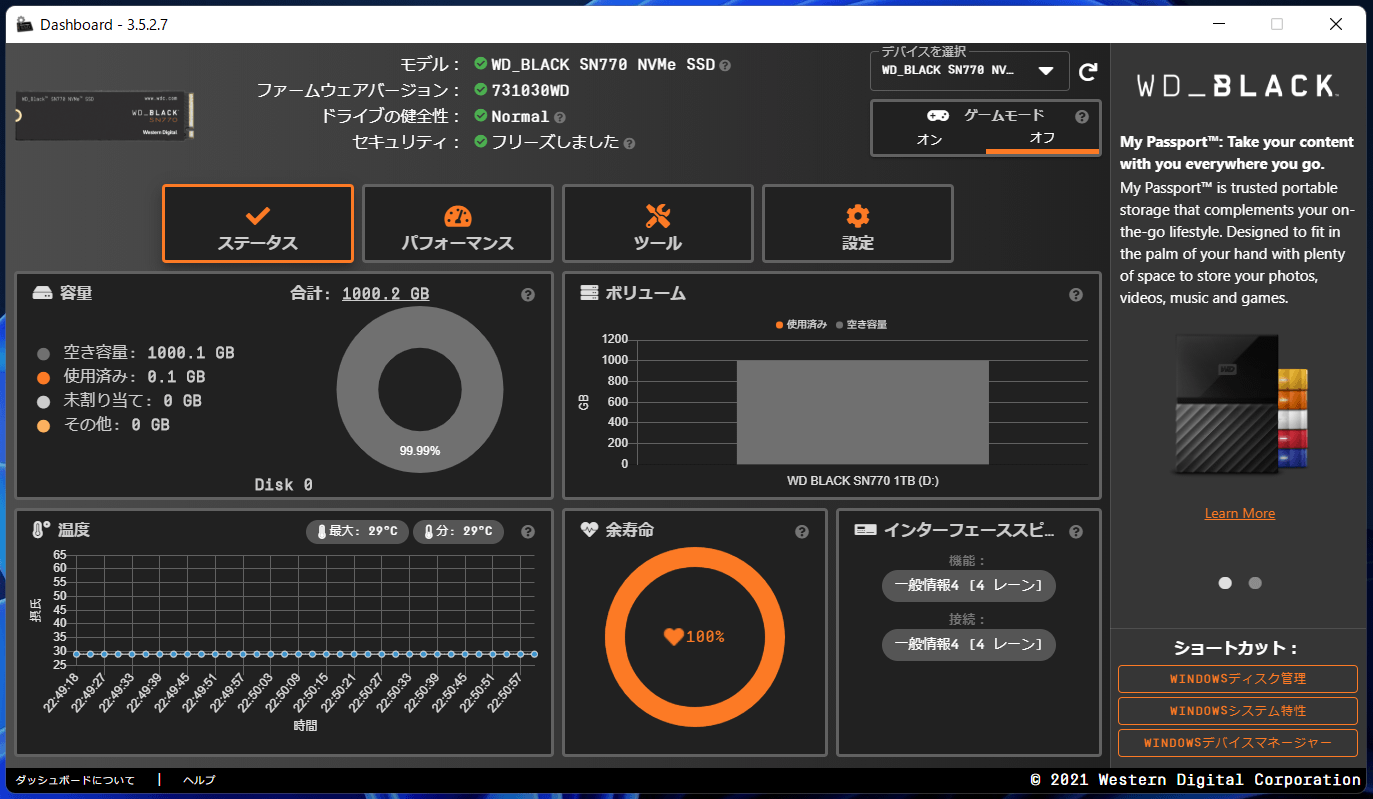Click the 機能 一般情報4 [4 レーン] badge
1373x799 pixels.
coord(969,586)
